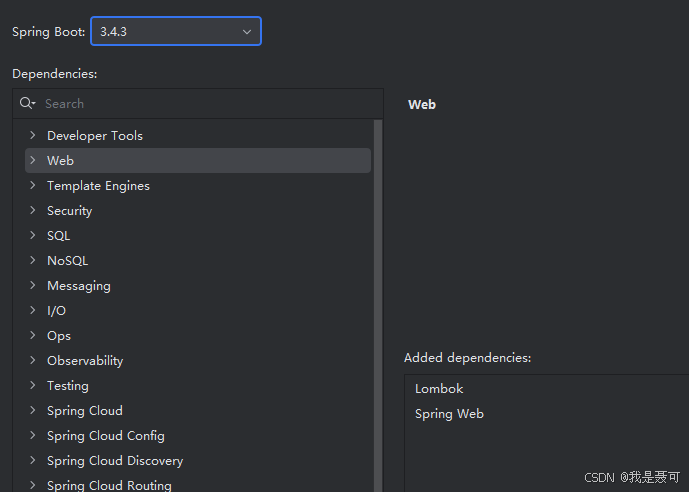The height and width of the screenshot is (492, 689).
Task: Expand the Template Engines chevron
Action: coord(33,185)
